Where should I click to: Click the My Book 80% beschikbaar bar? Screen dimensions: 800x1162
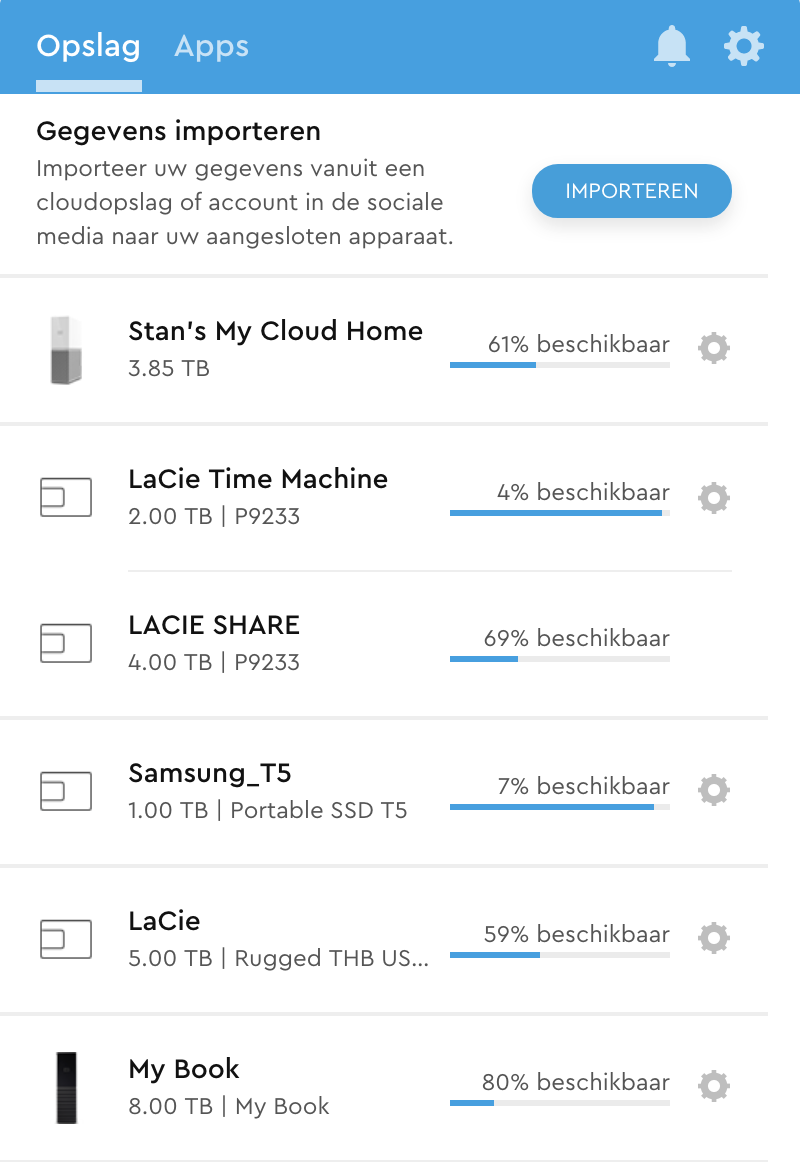click(x=559, y=1102)
